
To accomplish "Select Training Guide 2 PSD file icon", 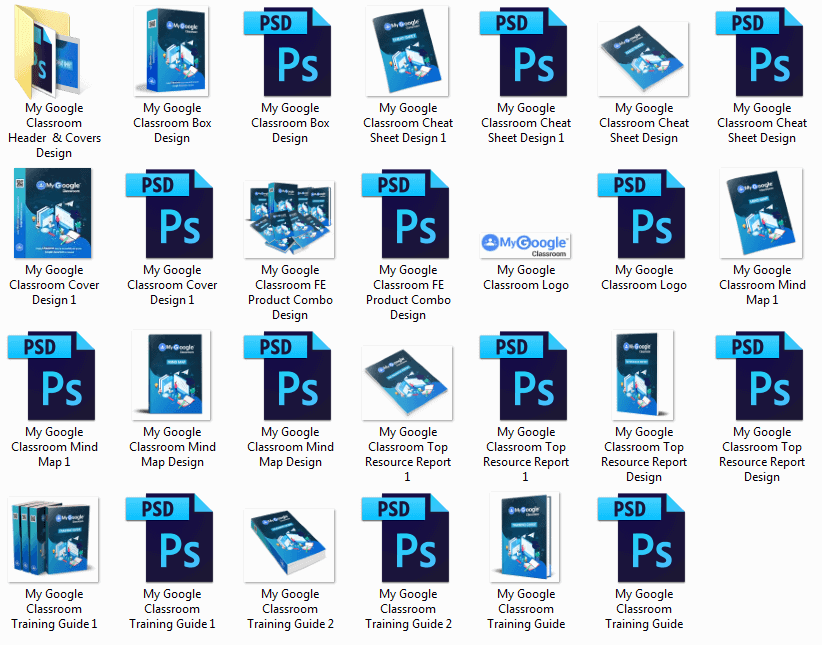I will [405, 538].
